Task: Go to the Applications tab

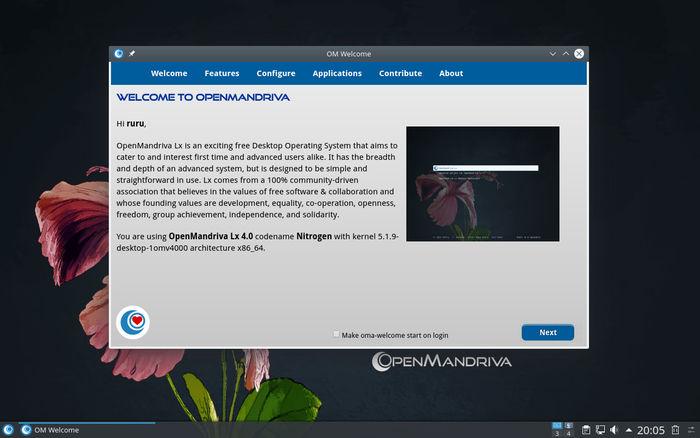Action: [x=337, y=73]
